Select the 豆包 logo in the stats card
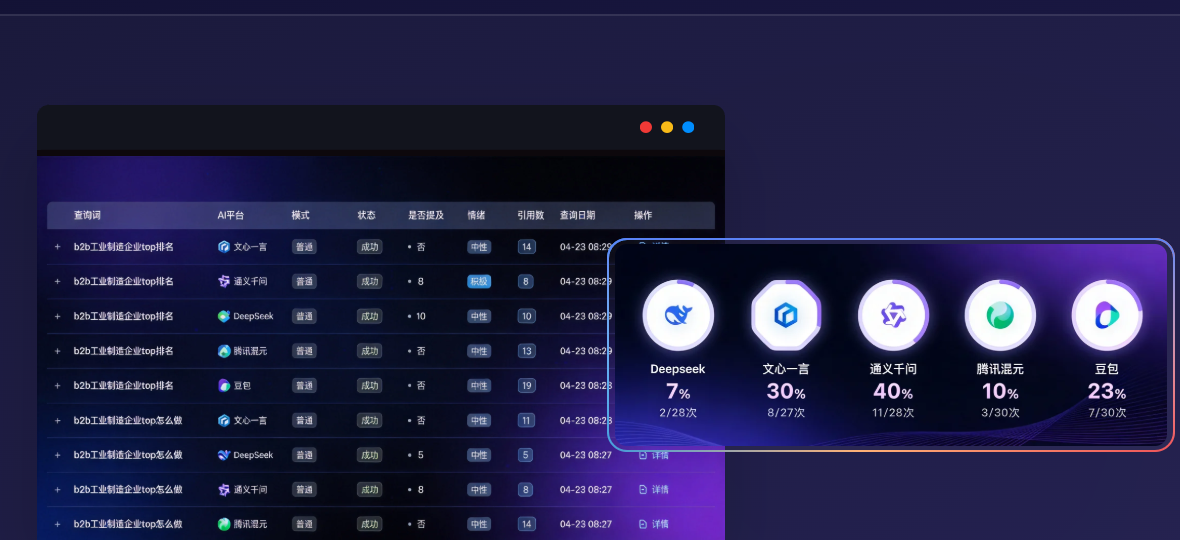Image resolution: width=1180 pixels, height=540 pixels. click(1107, 315)
